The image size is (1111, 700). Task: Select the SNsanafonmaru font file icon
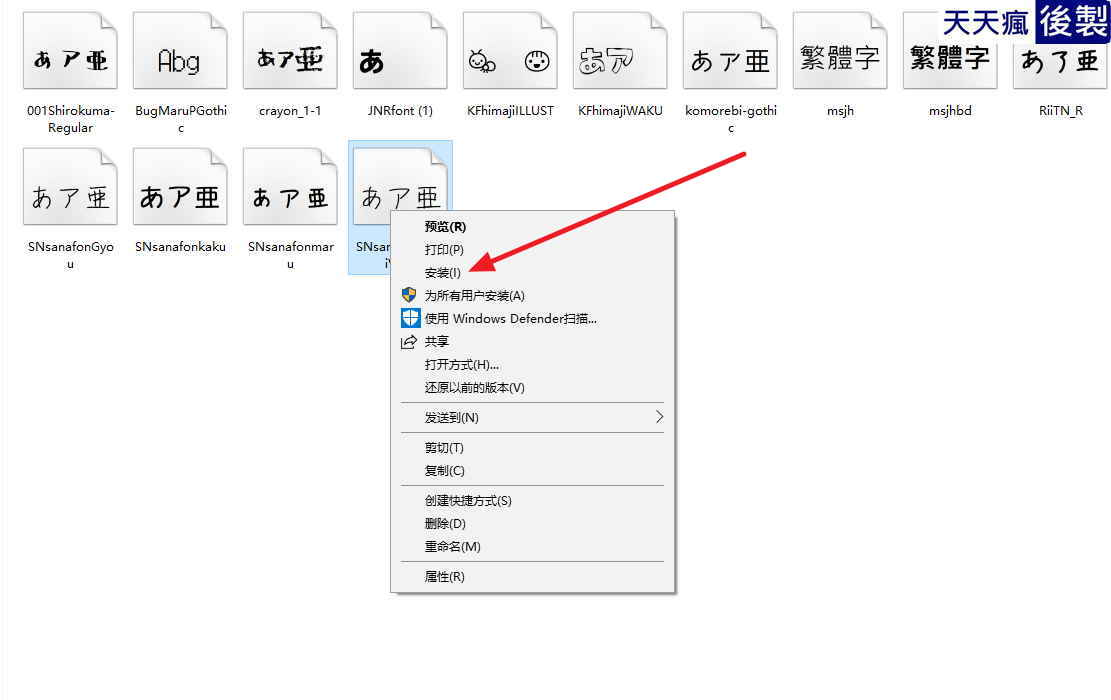tap(290, 186)
